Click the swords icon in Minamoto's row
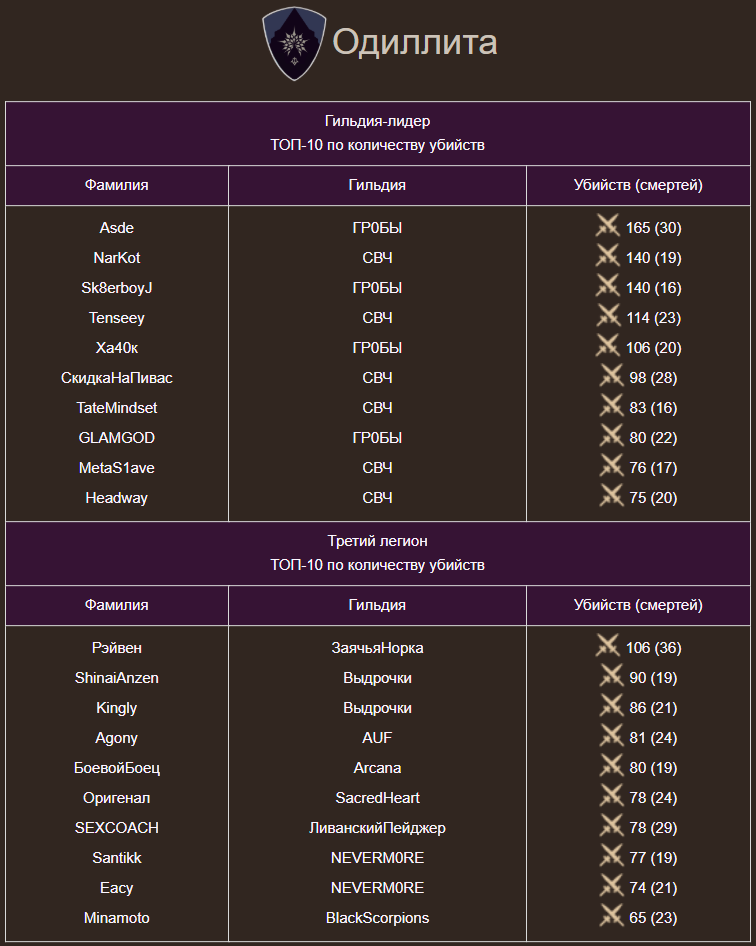The width and height of the screenshot is (756, 946). [611, 916]
